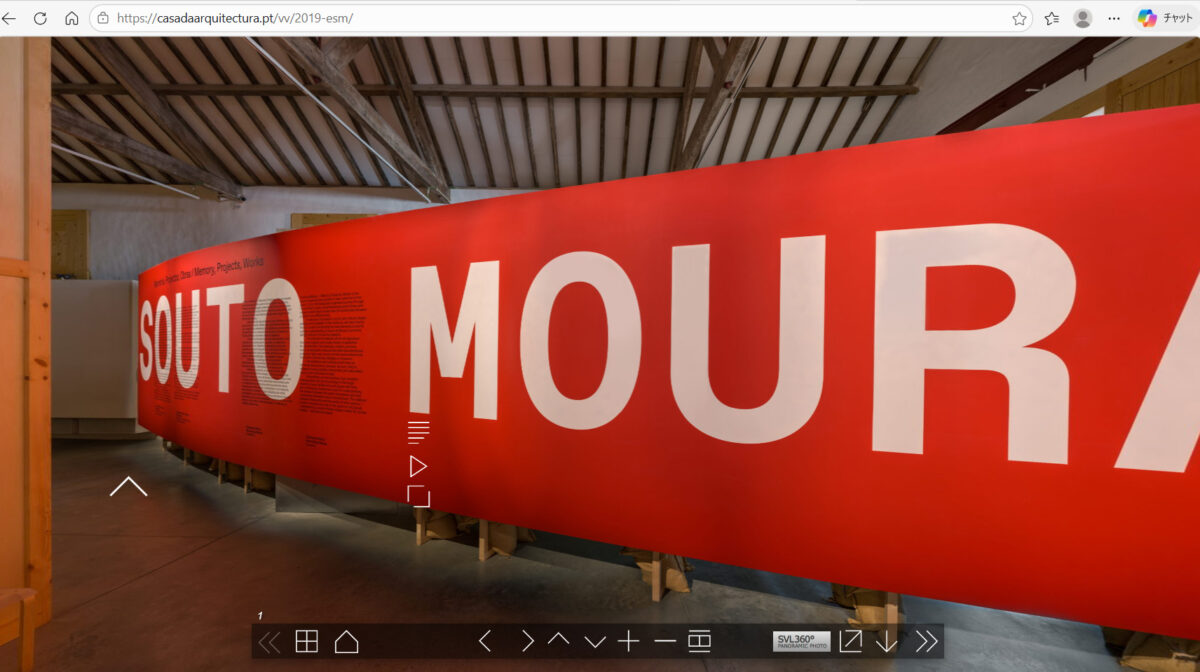
Task: Tilt view down with toolbar down chevron
Action: pyautogui.click(x=595, y=642)
